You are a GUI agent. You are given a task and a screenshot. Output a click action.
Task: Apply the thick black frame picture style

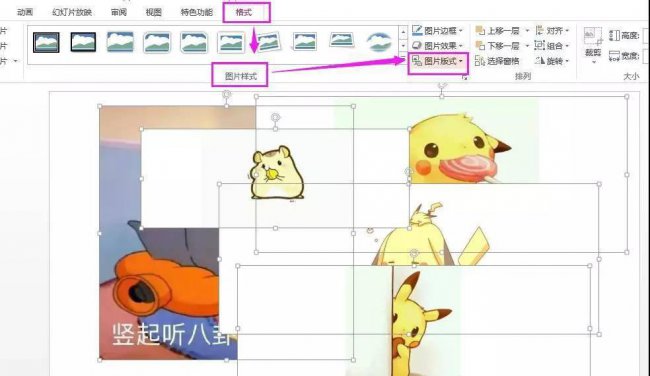coord(83,42)
